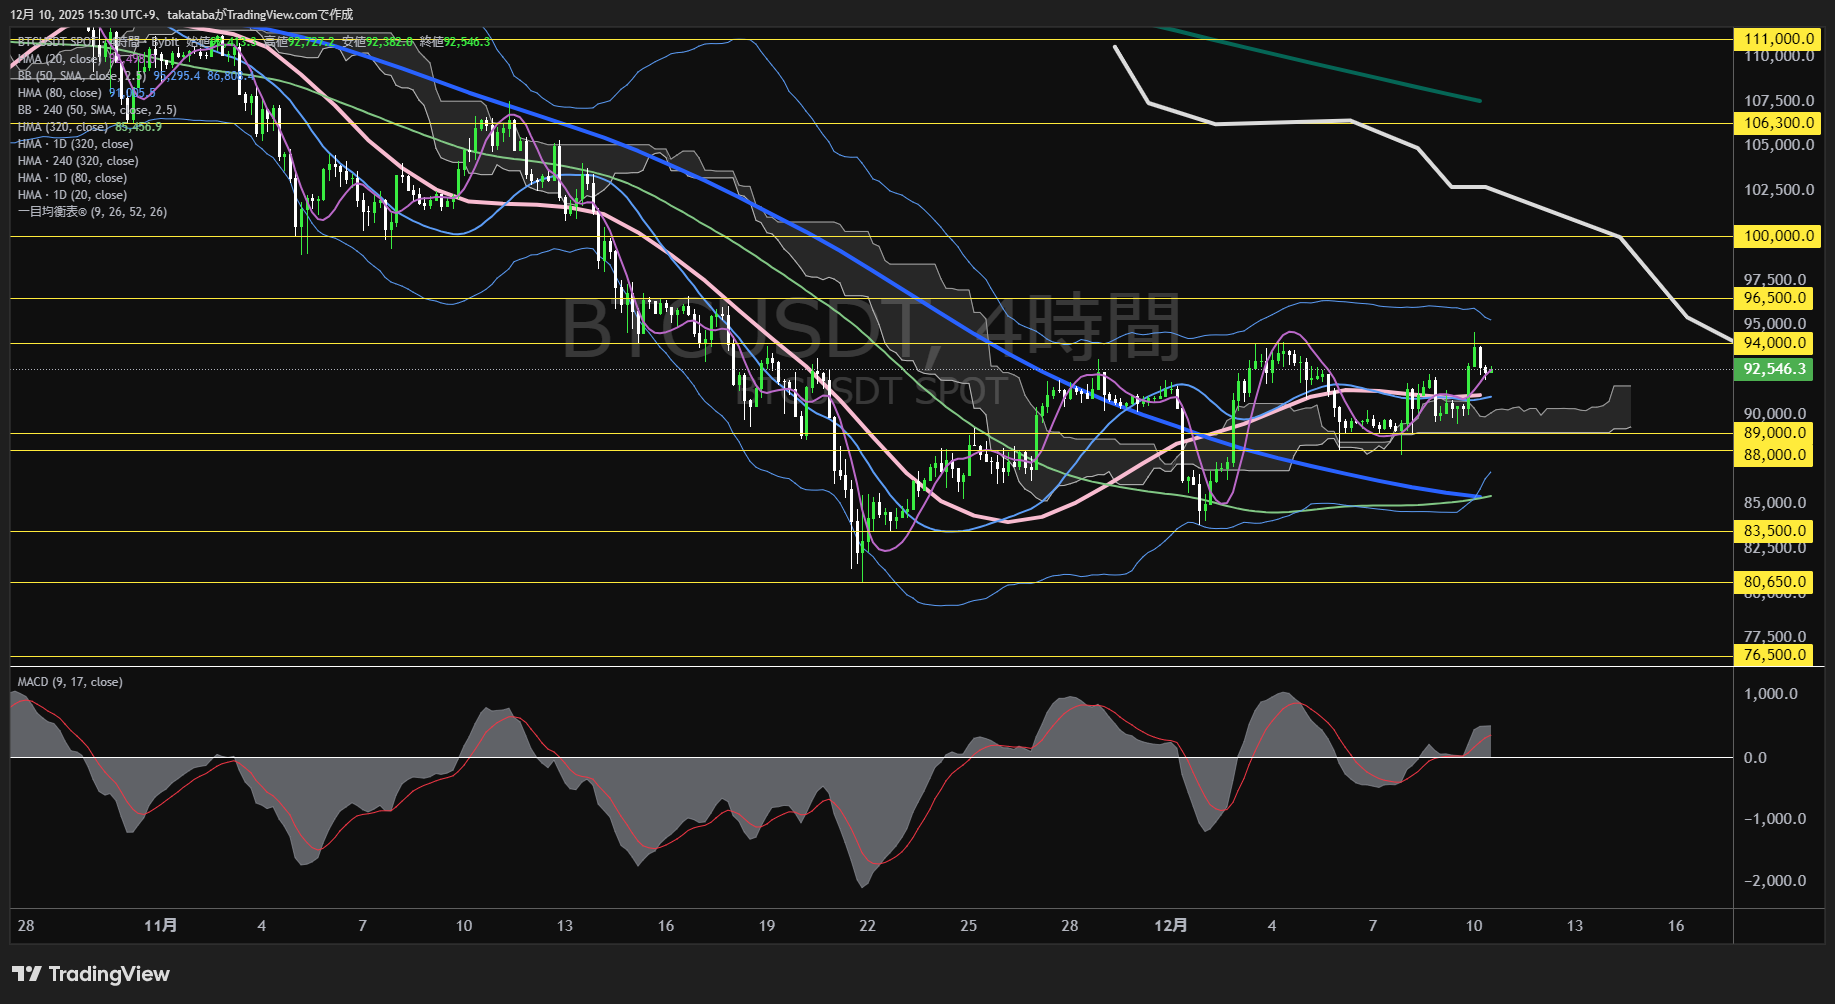Select the MACD (9, 17, close) pane legend

tap(70, 682)
